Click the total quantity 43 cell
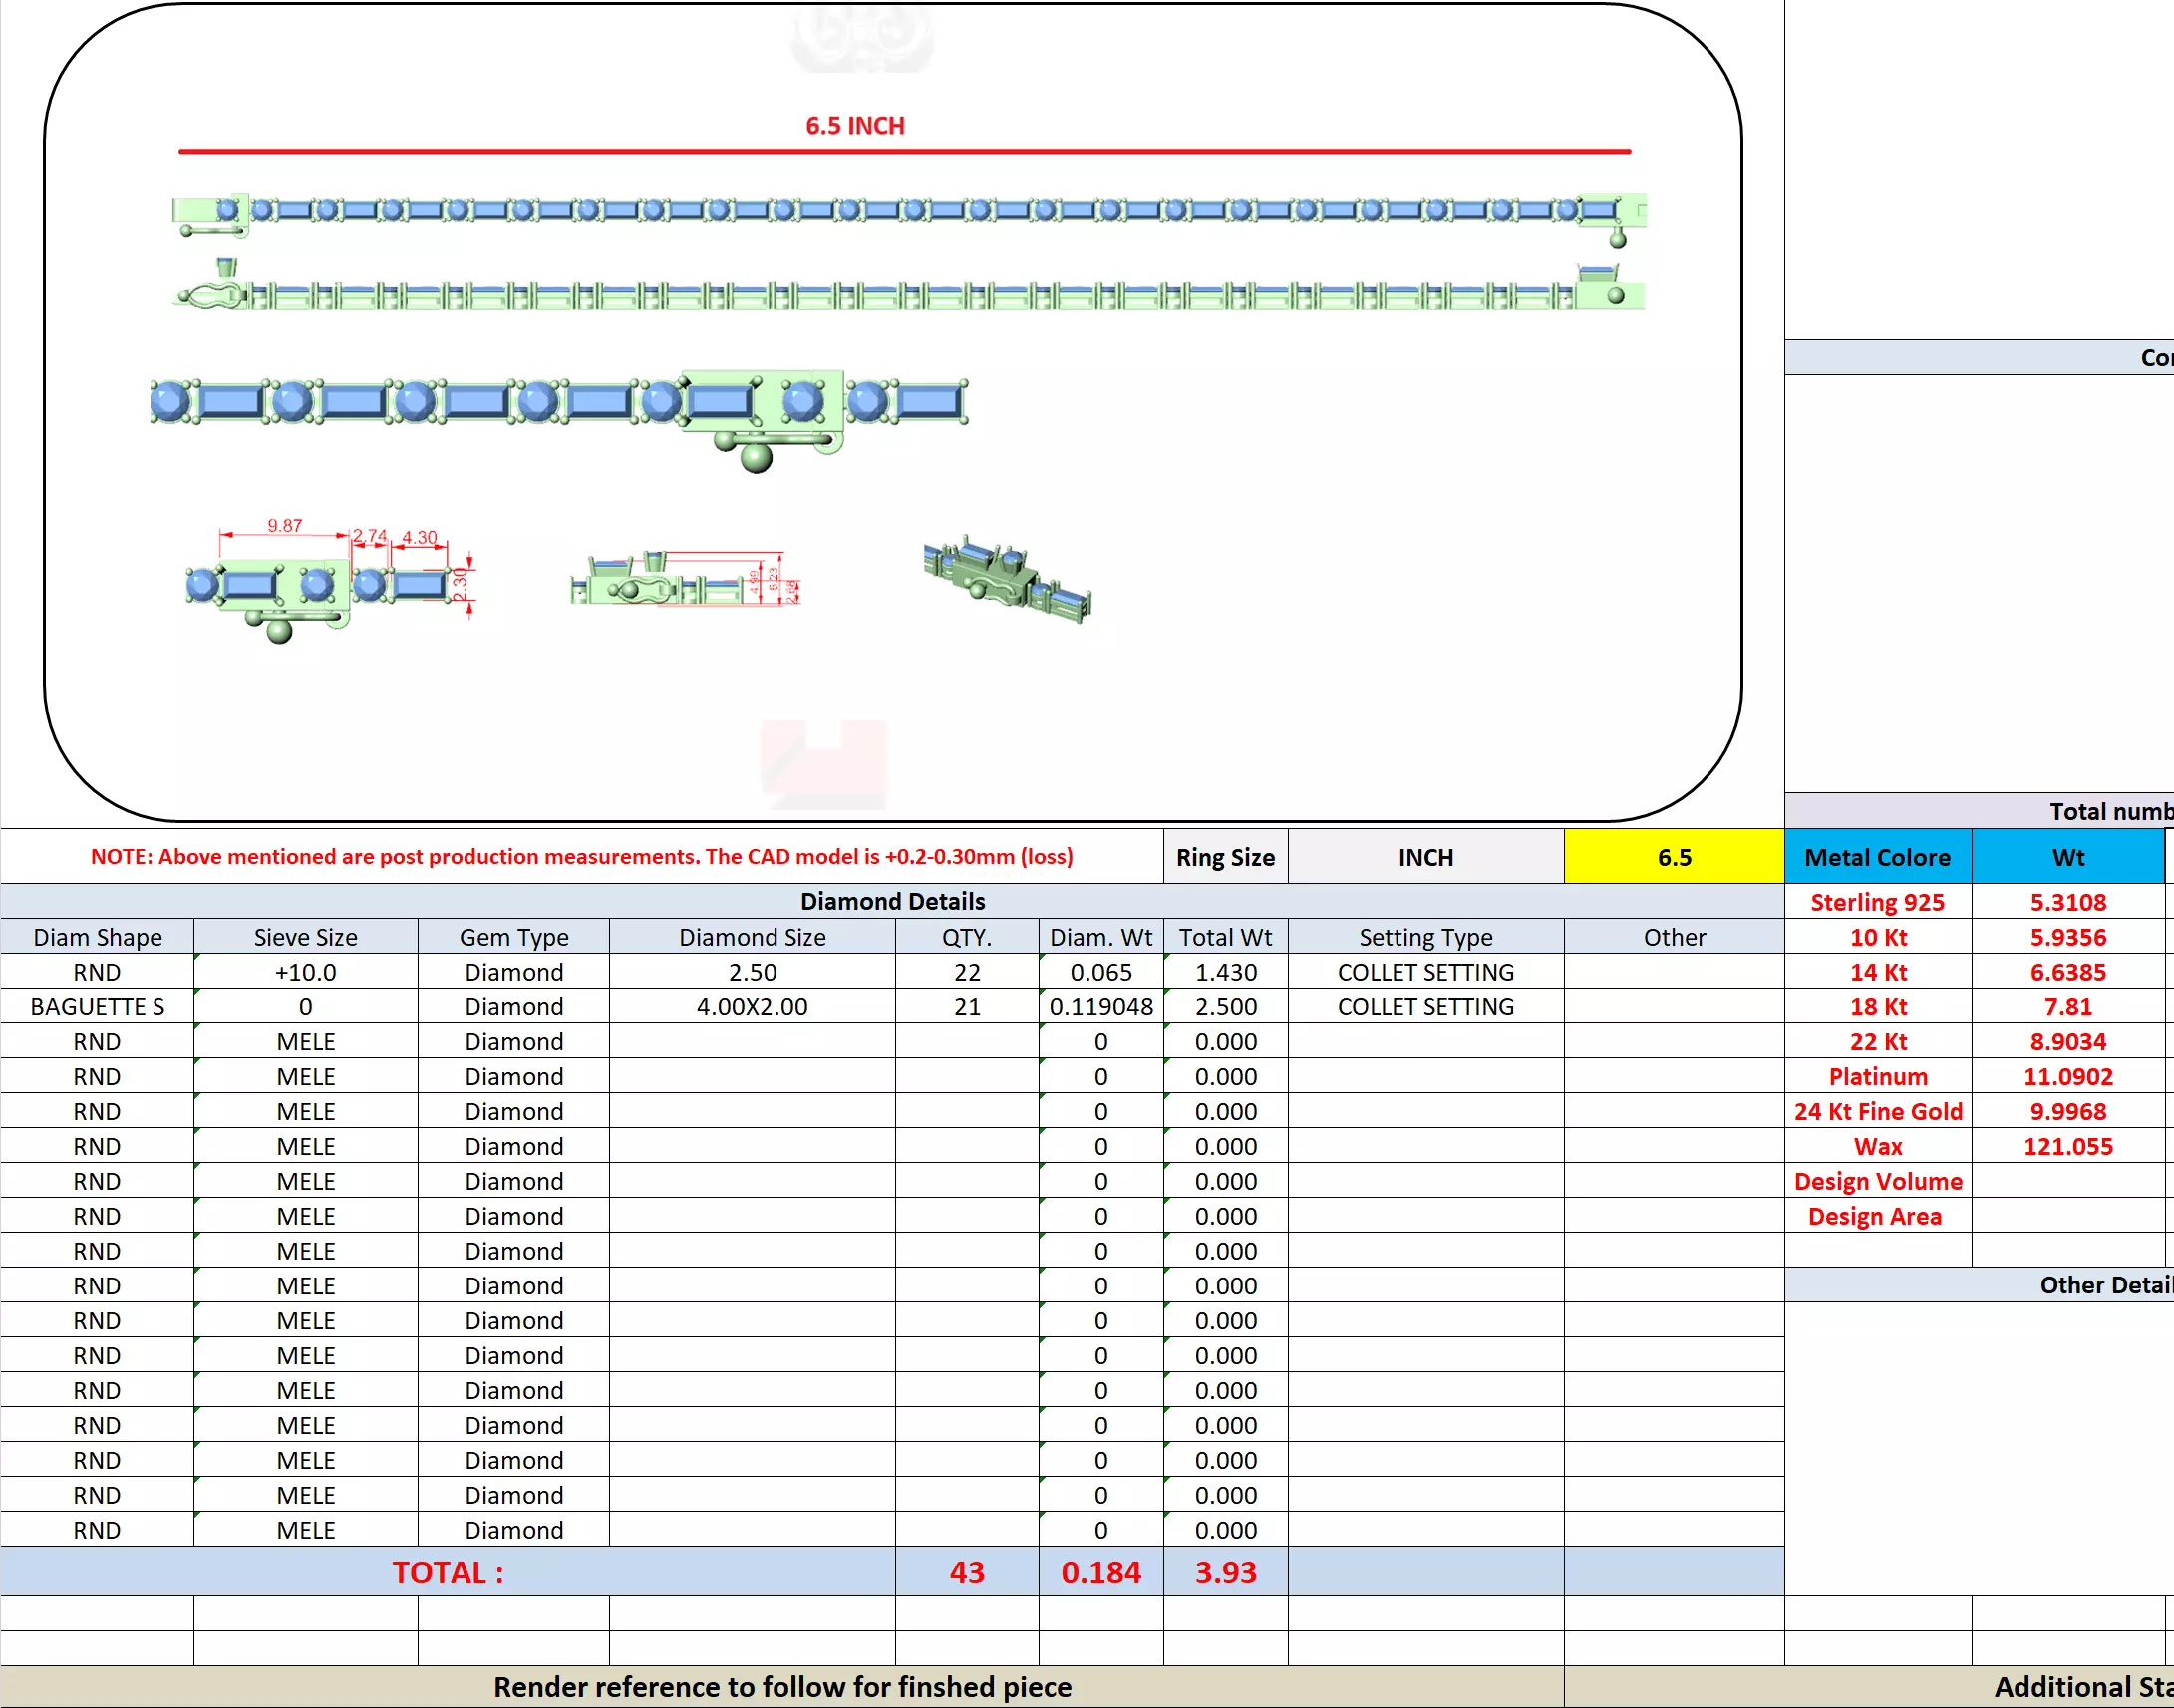 (966, 1572)
